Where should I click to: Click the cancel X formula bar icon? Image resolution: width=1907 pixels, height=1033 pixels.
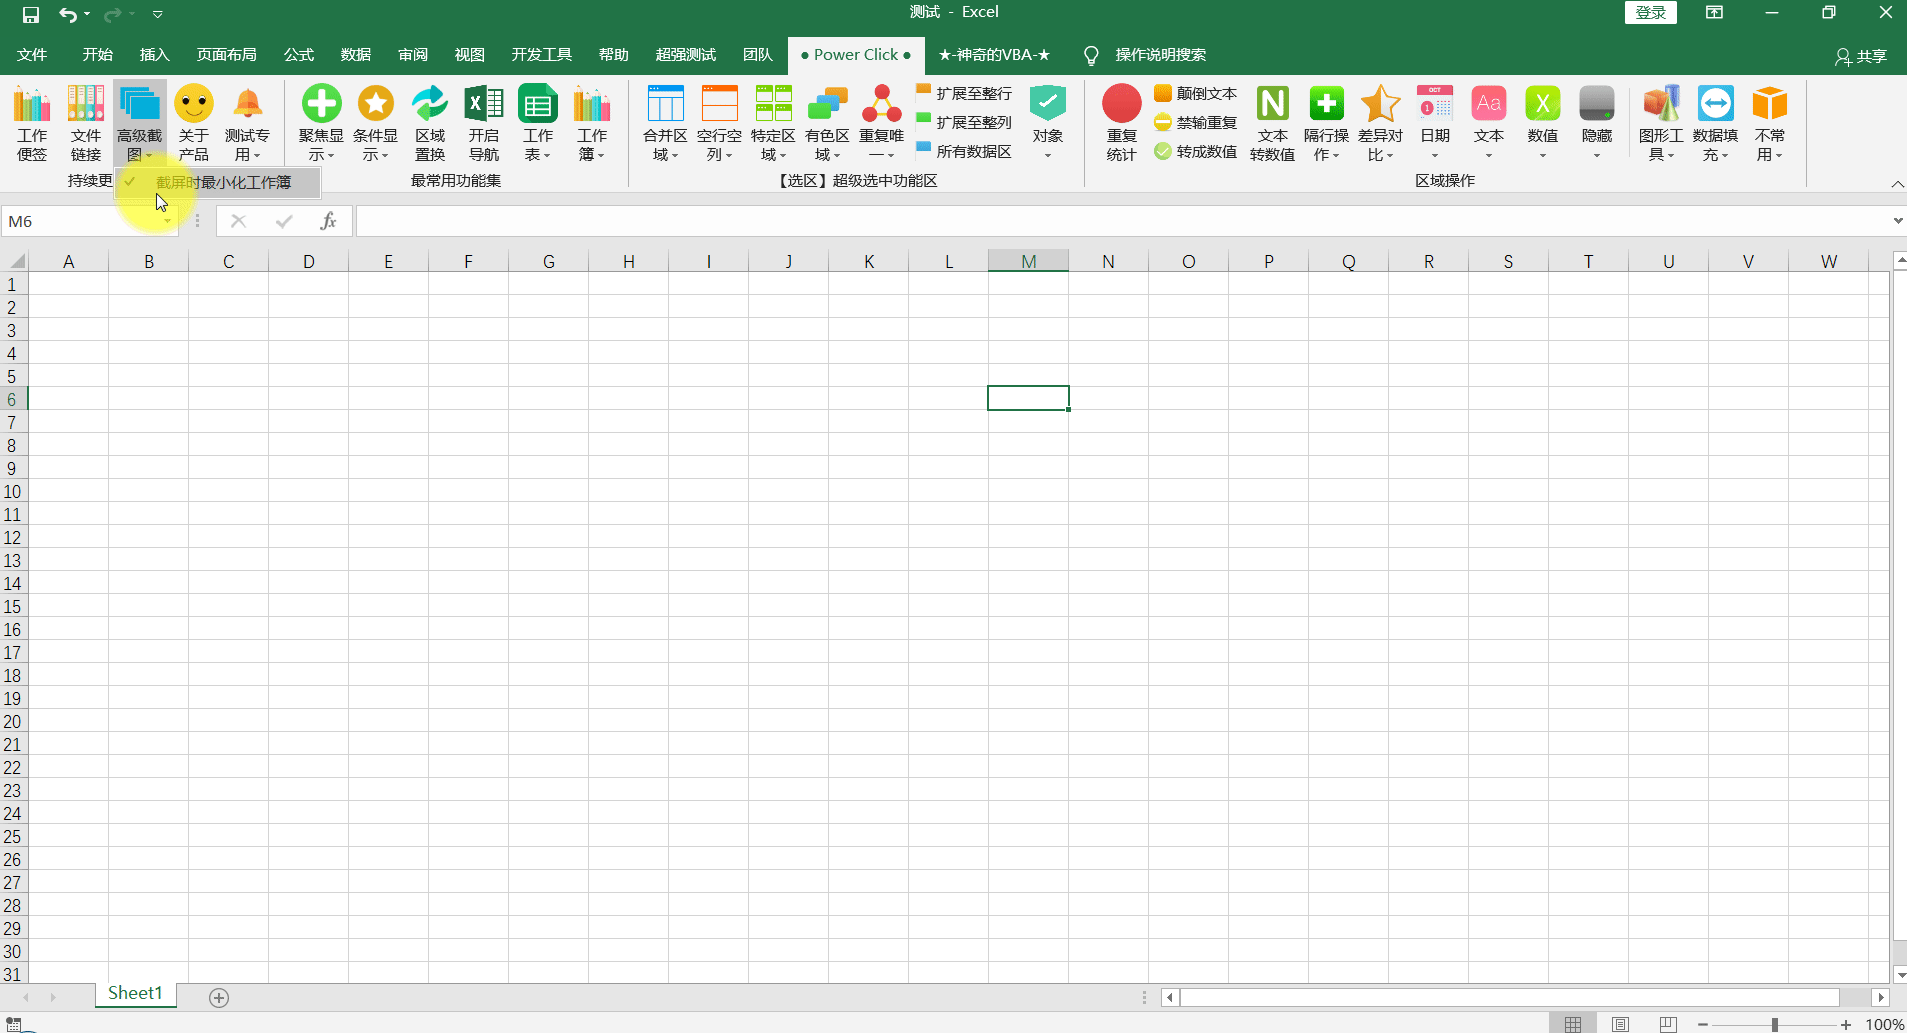click(238, 221)
